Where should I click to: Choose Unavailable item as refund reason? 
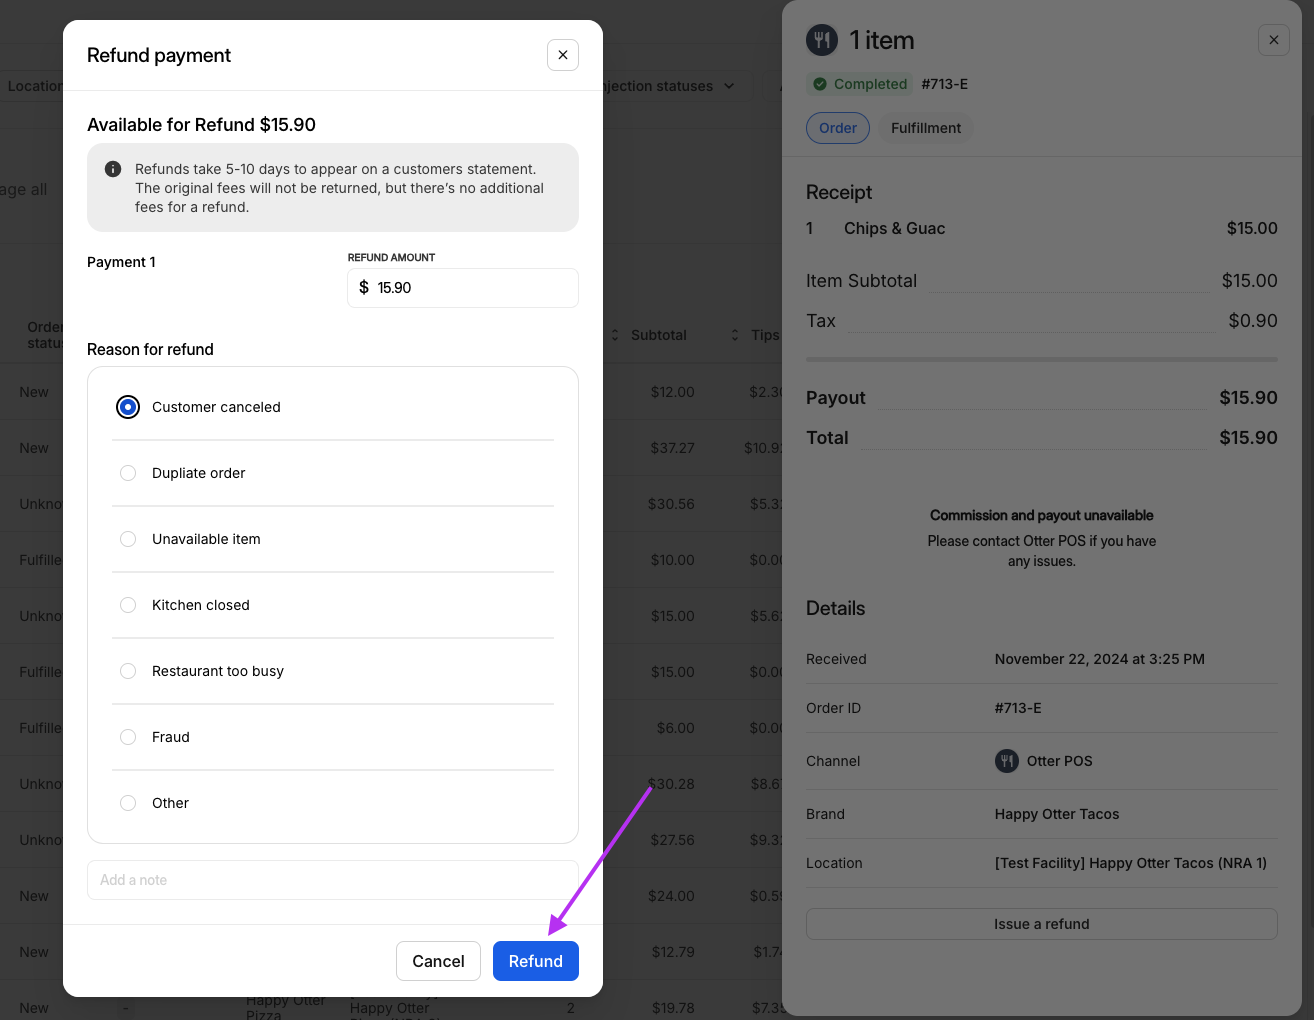click(128, 539)
